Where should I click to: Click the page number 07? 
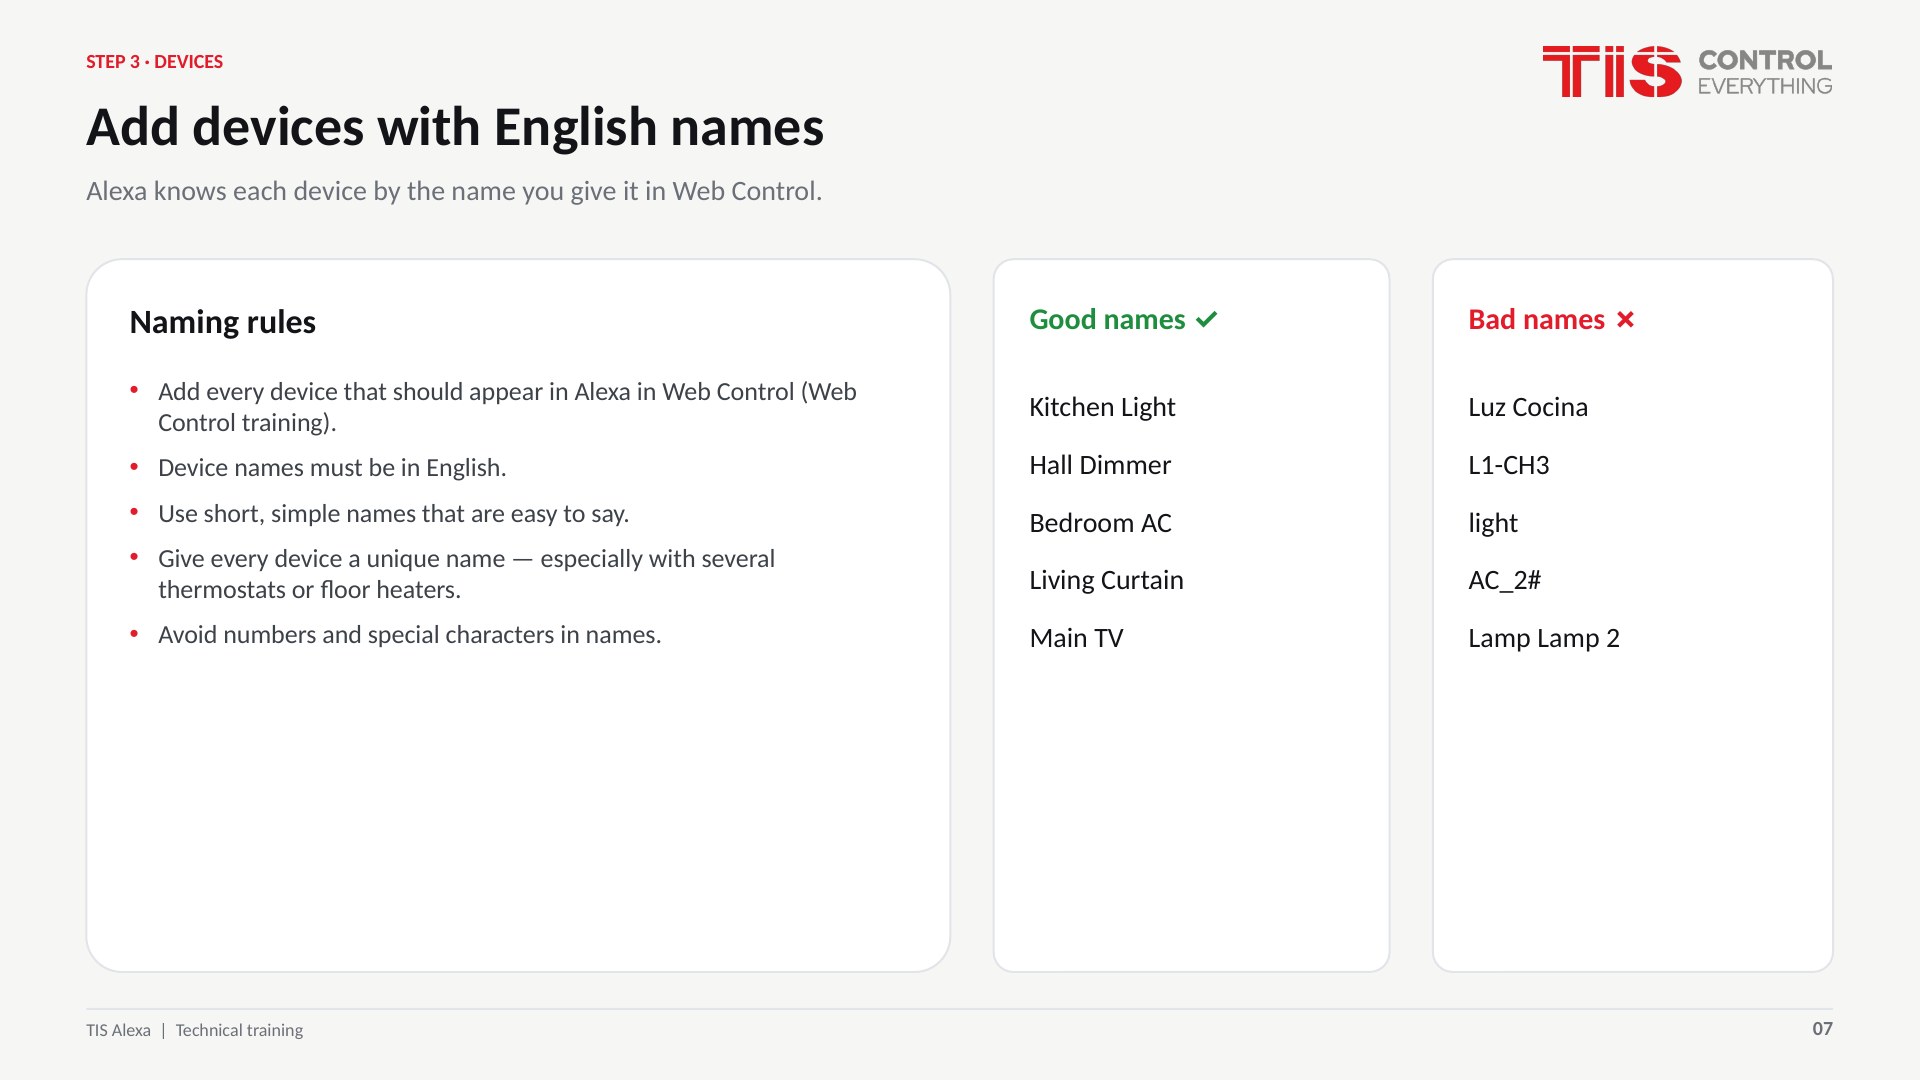[1822, 1028]
